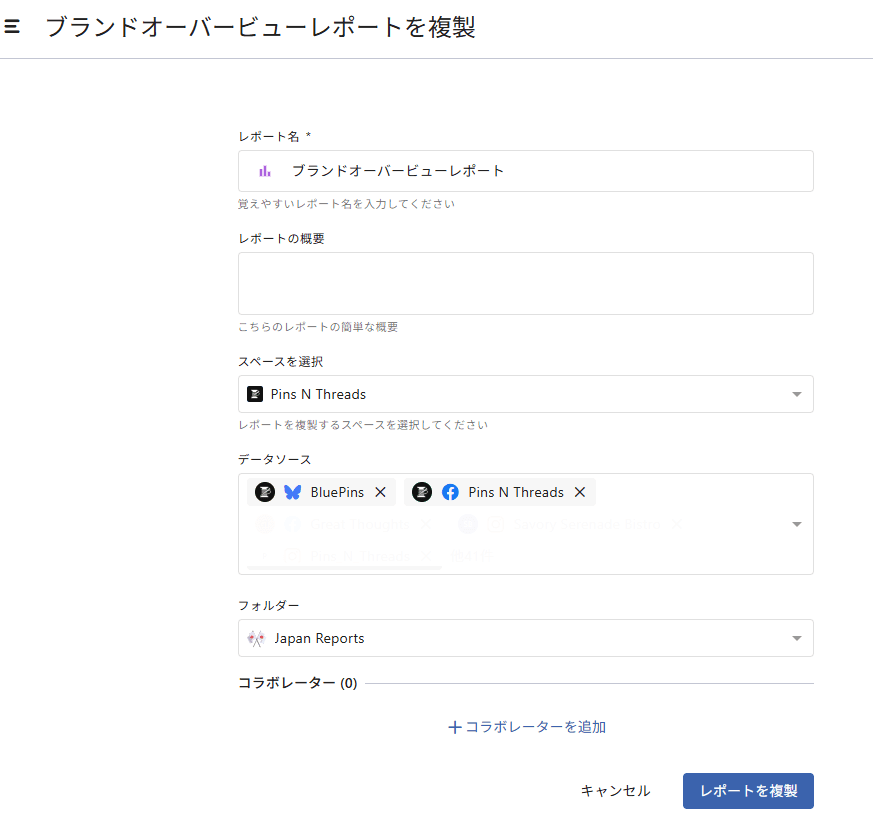Image resolution: width=873 pixels, height=817 pixels.
Task: Click the レポートを複製 button
Action: click(748, 791)
